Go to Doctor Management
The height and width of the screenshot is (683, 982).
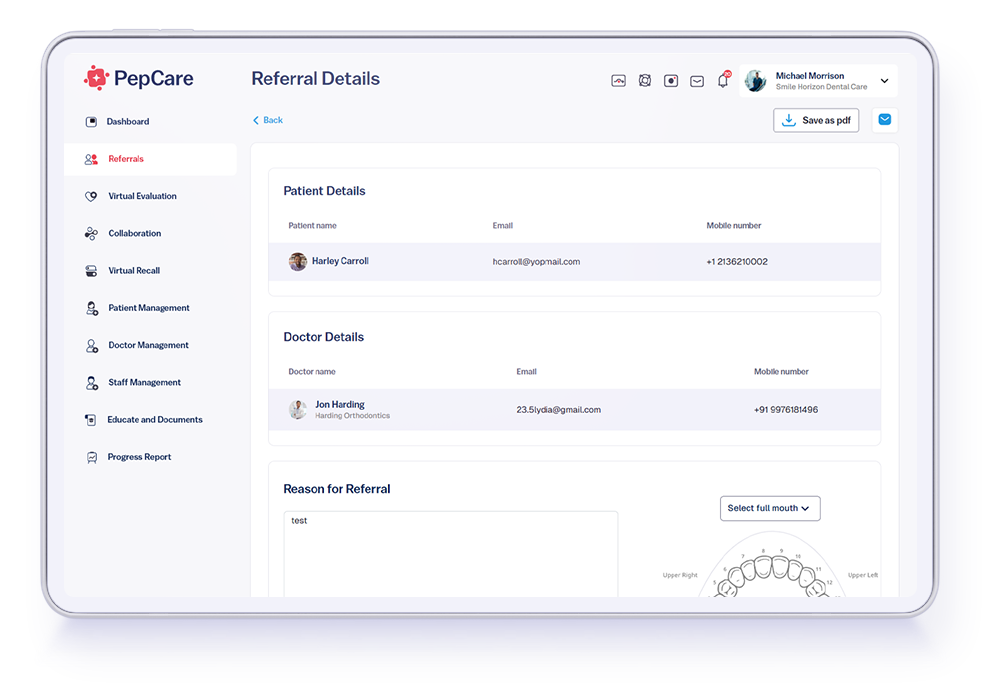pos(148,345)
